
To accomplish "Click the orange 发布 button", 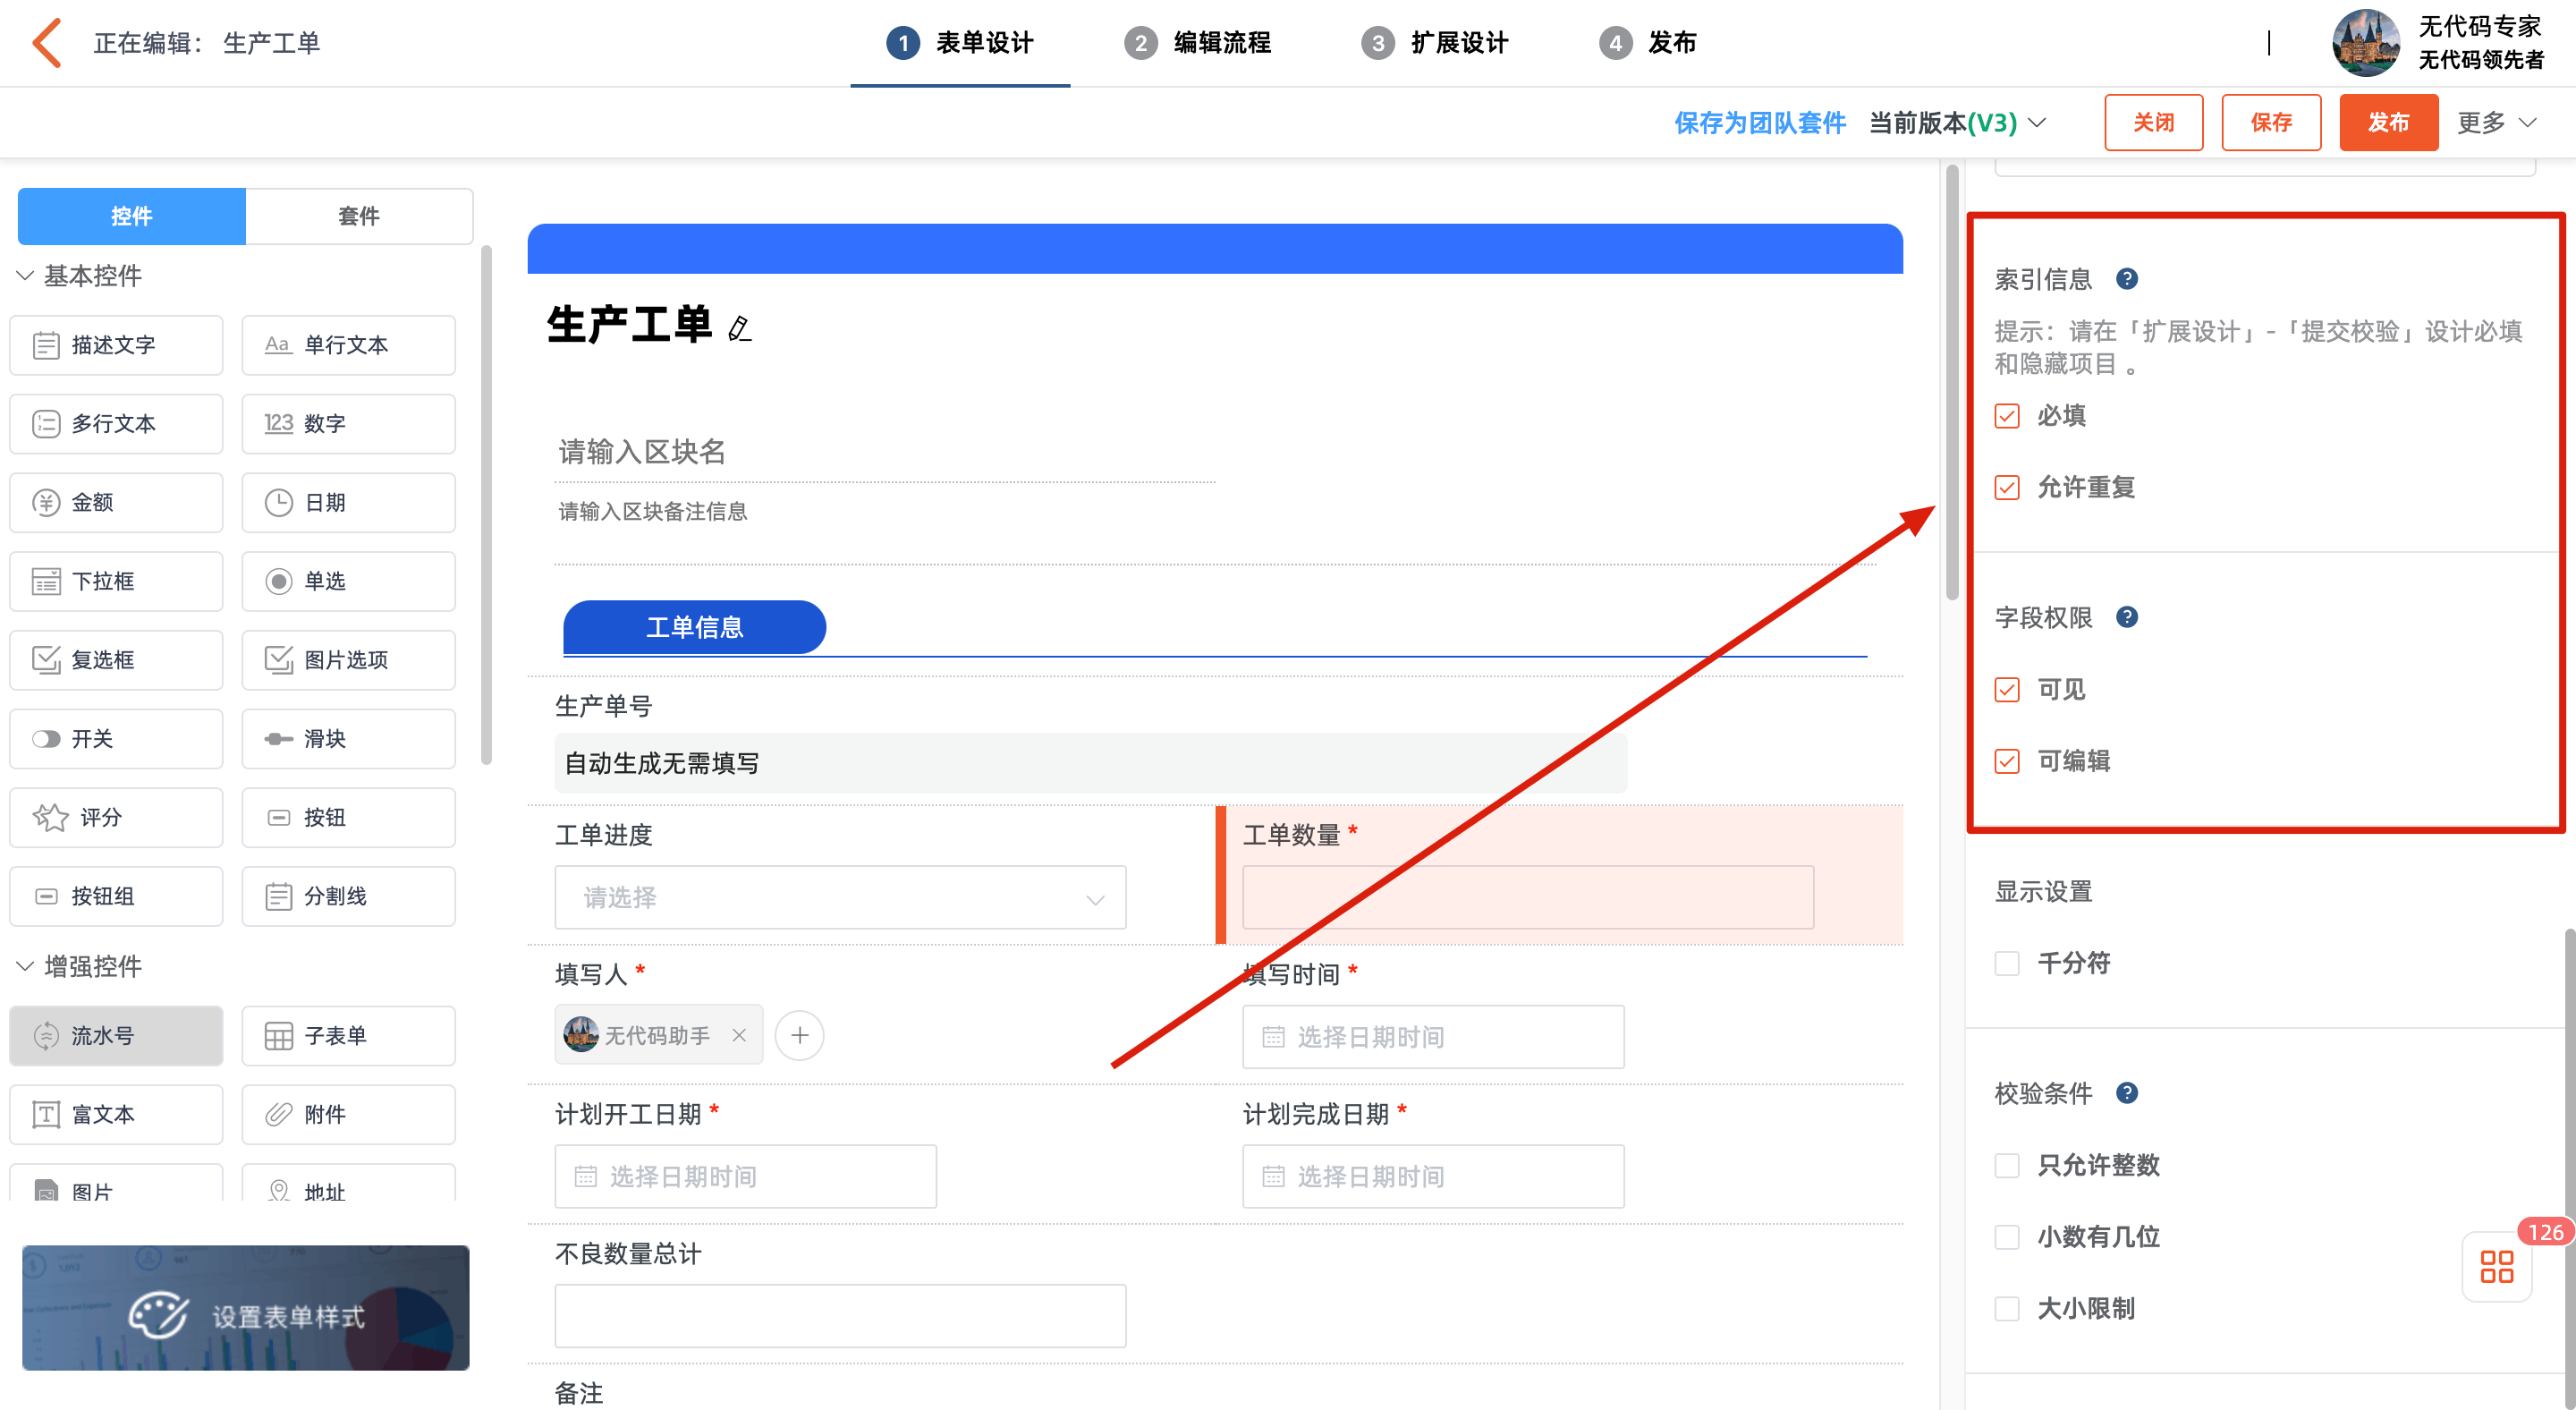I will point(2387,122).
